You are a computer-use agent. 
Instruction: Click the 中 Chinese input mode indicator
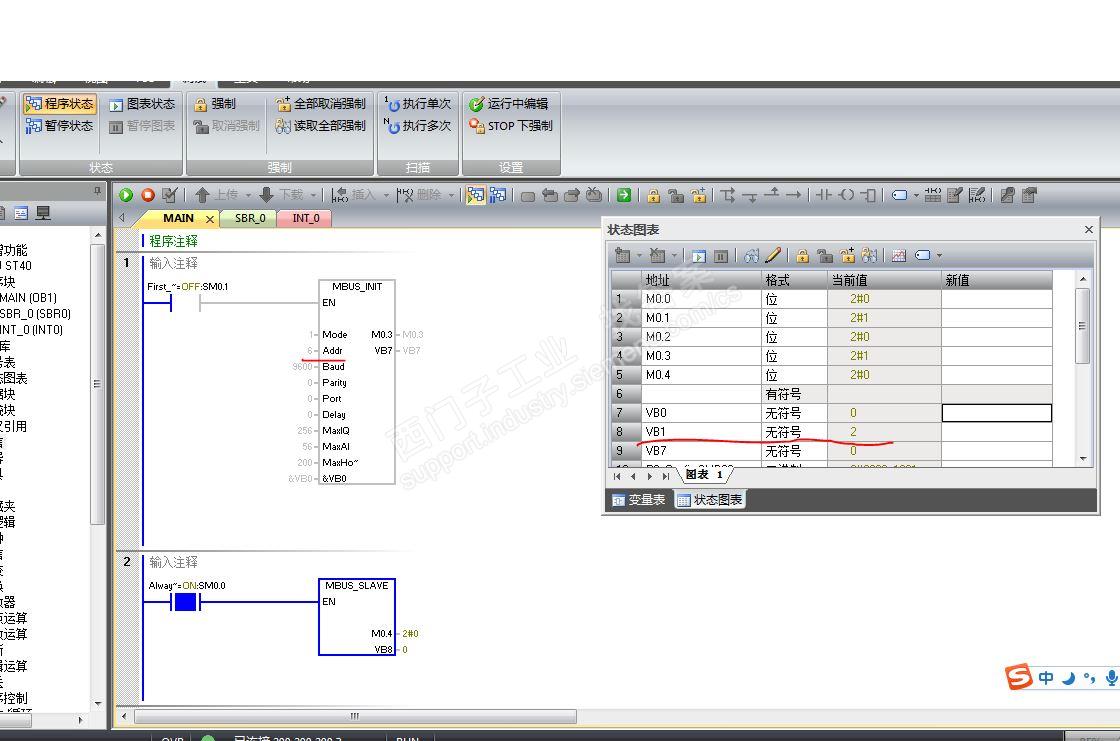point(1046,677)
